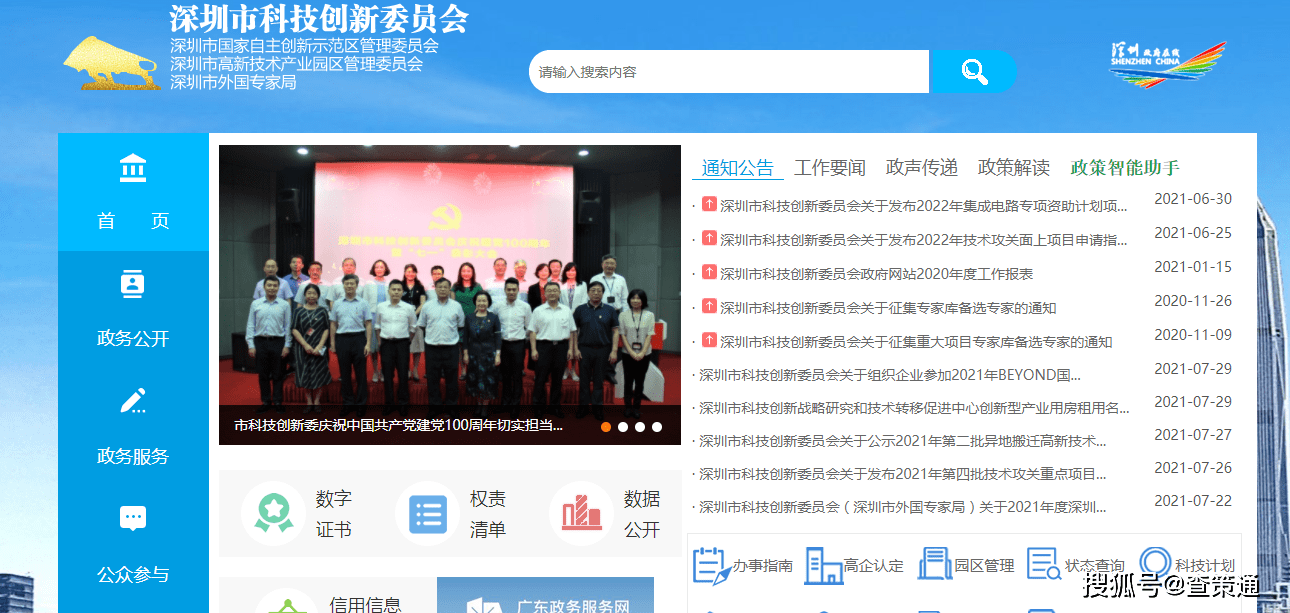Click the party anniversary banner photo

449,280
